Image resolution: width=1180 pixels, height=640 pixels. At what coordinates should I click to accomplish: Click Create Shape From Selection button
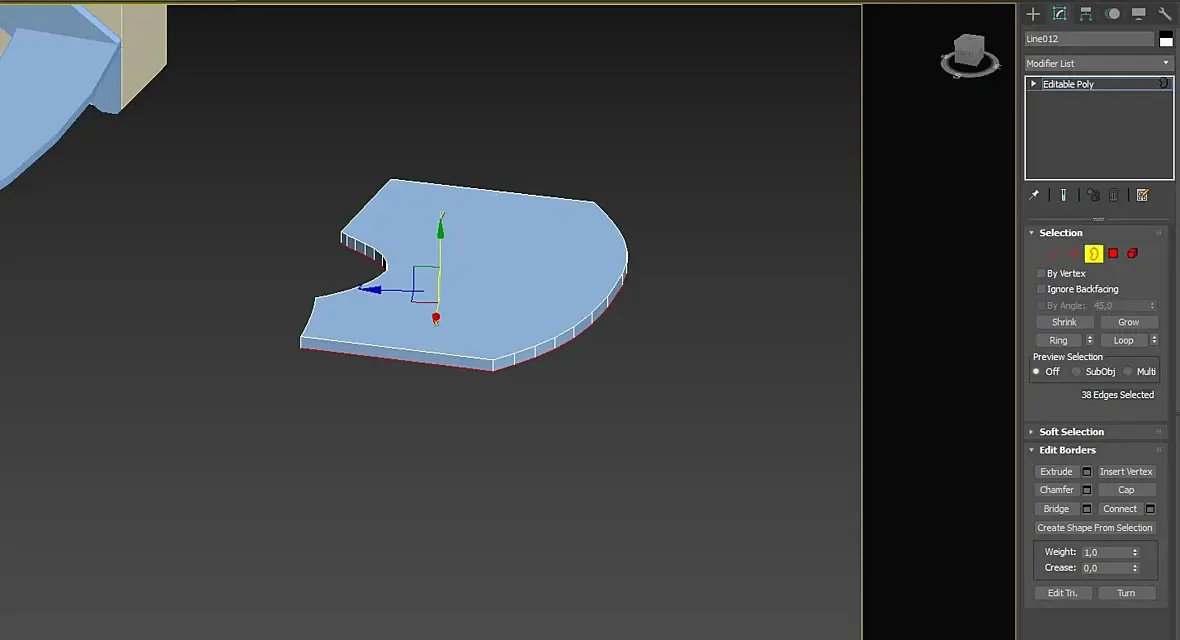coord(1094,528)
